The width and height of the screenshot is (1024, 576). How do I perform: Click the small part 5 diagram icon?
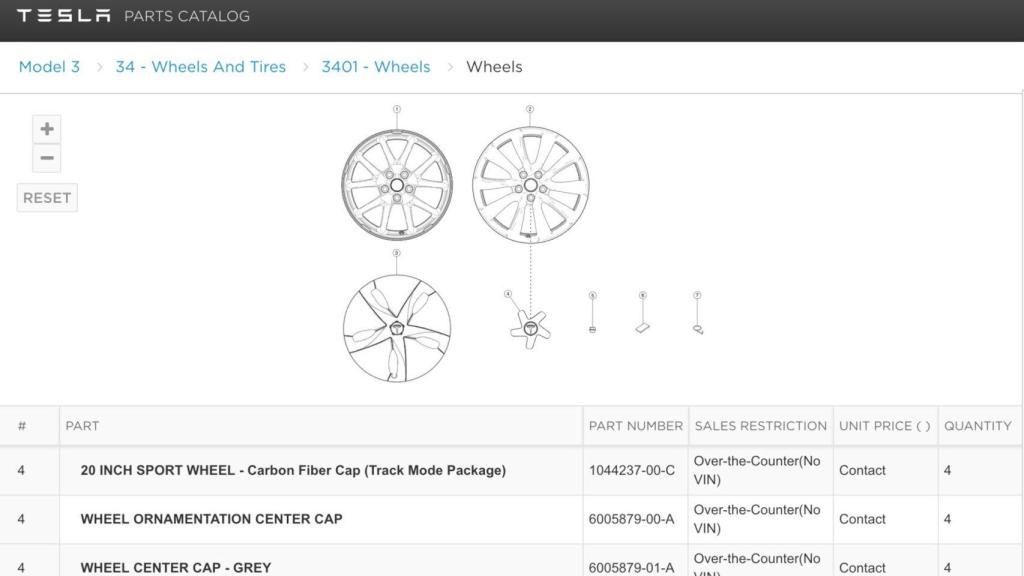pos(593,327)
